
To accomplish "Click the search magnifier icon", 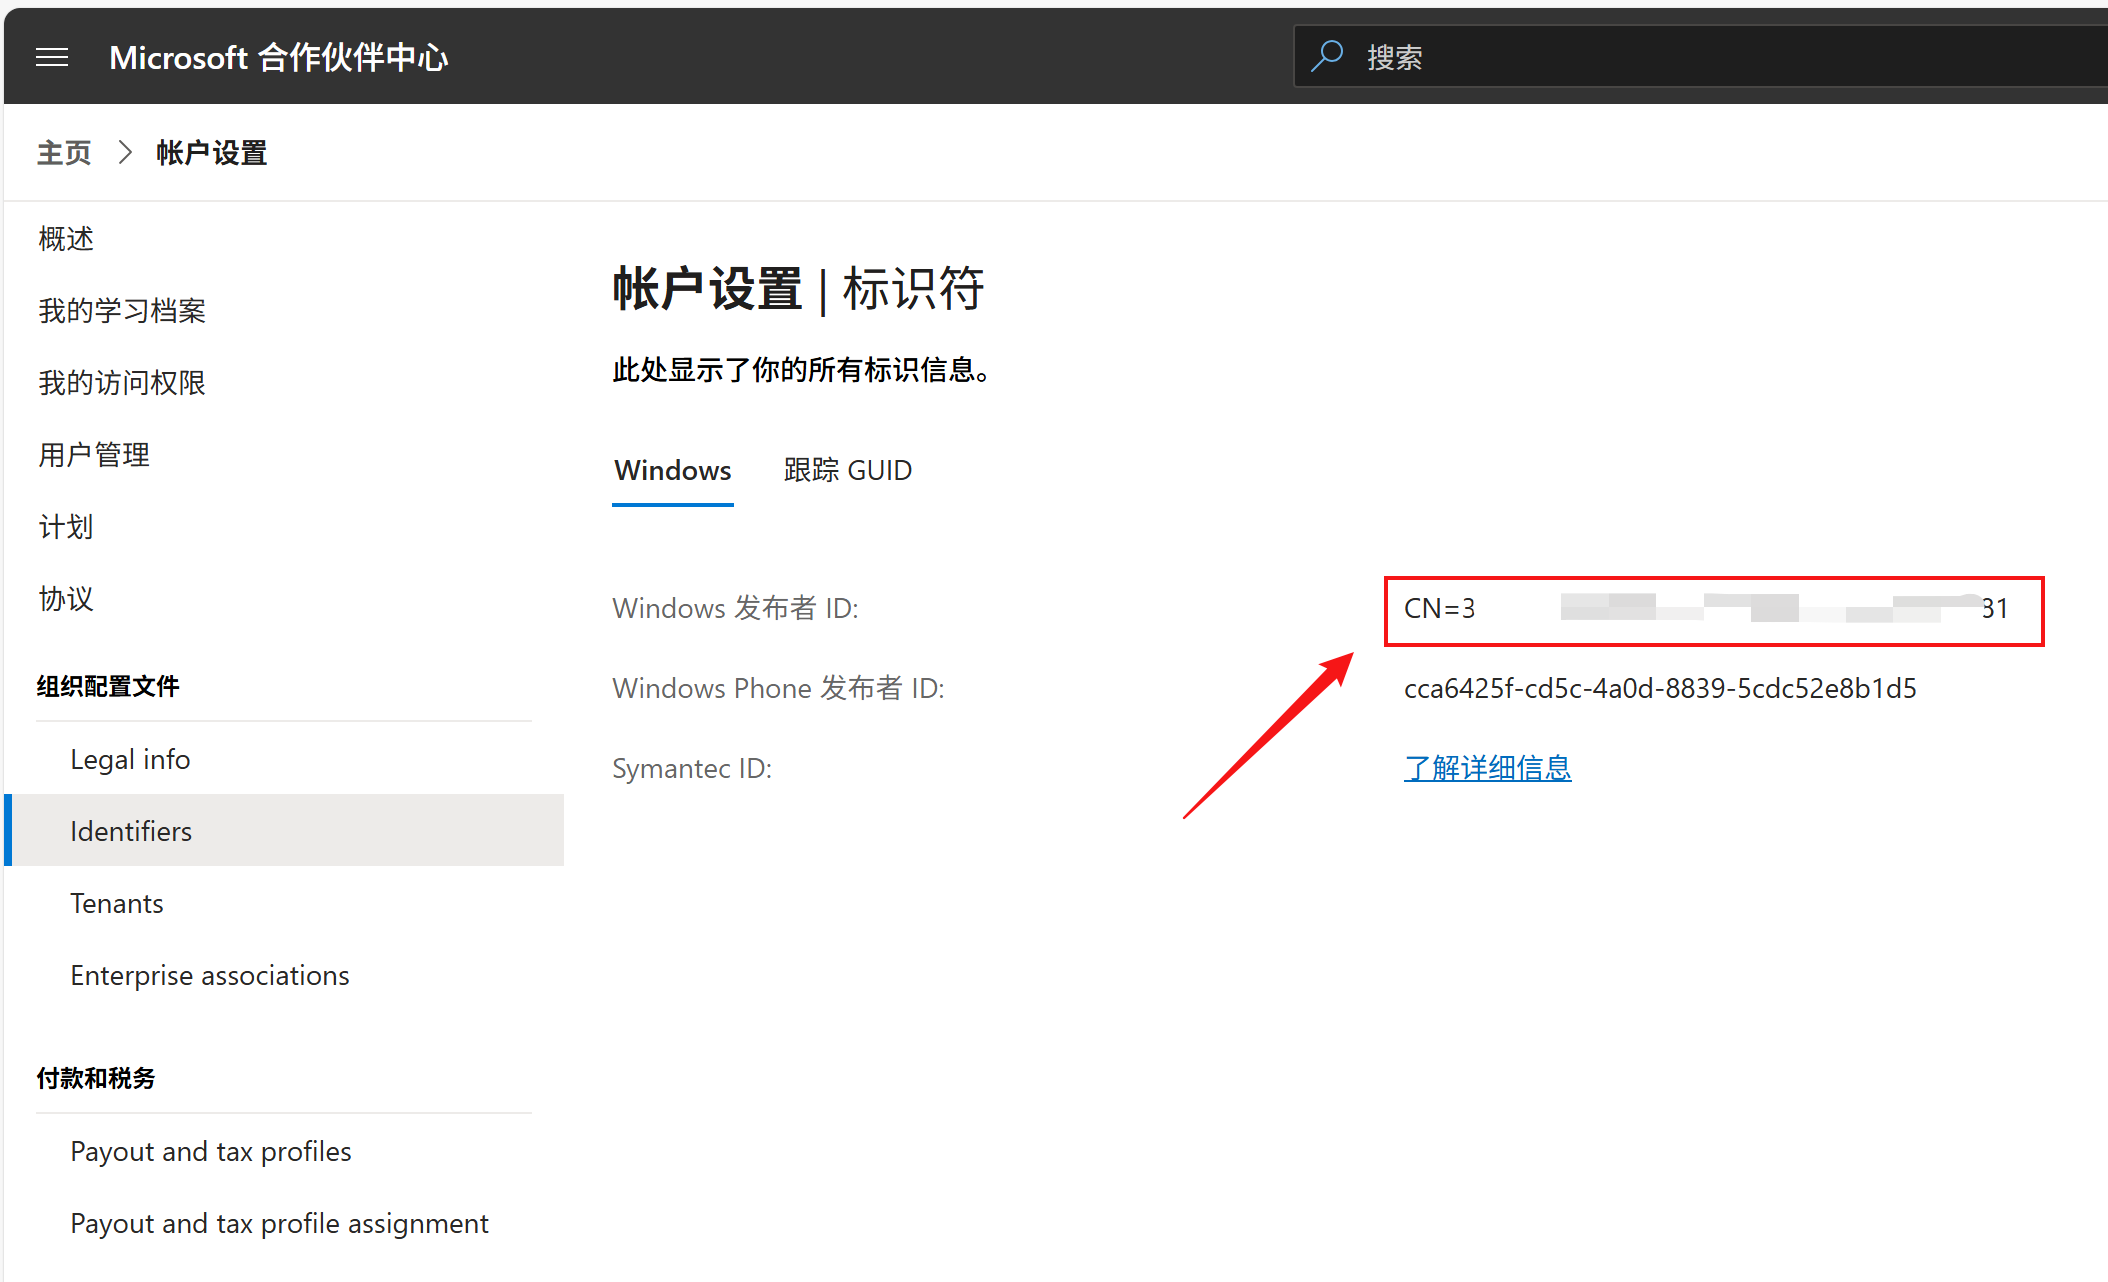I will [x=1328, y=56].
